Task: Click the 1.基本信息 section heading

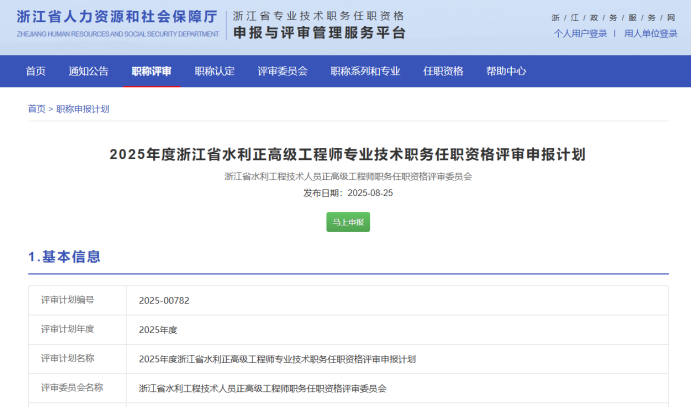Action: pyautogui.click(x=65, y=257)
